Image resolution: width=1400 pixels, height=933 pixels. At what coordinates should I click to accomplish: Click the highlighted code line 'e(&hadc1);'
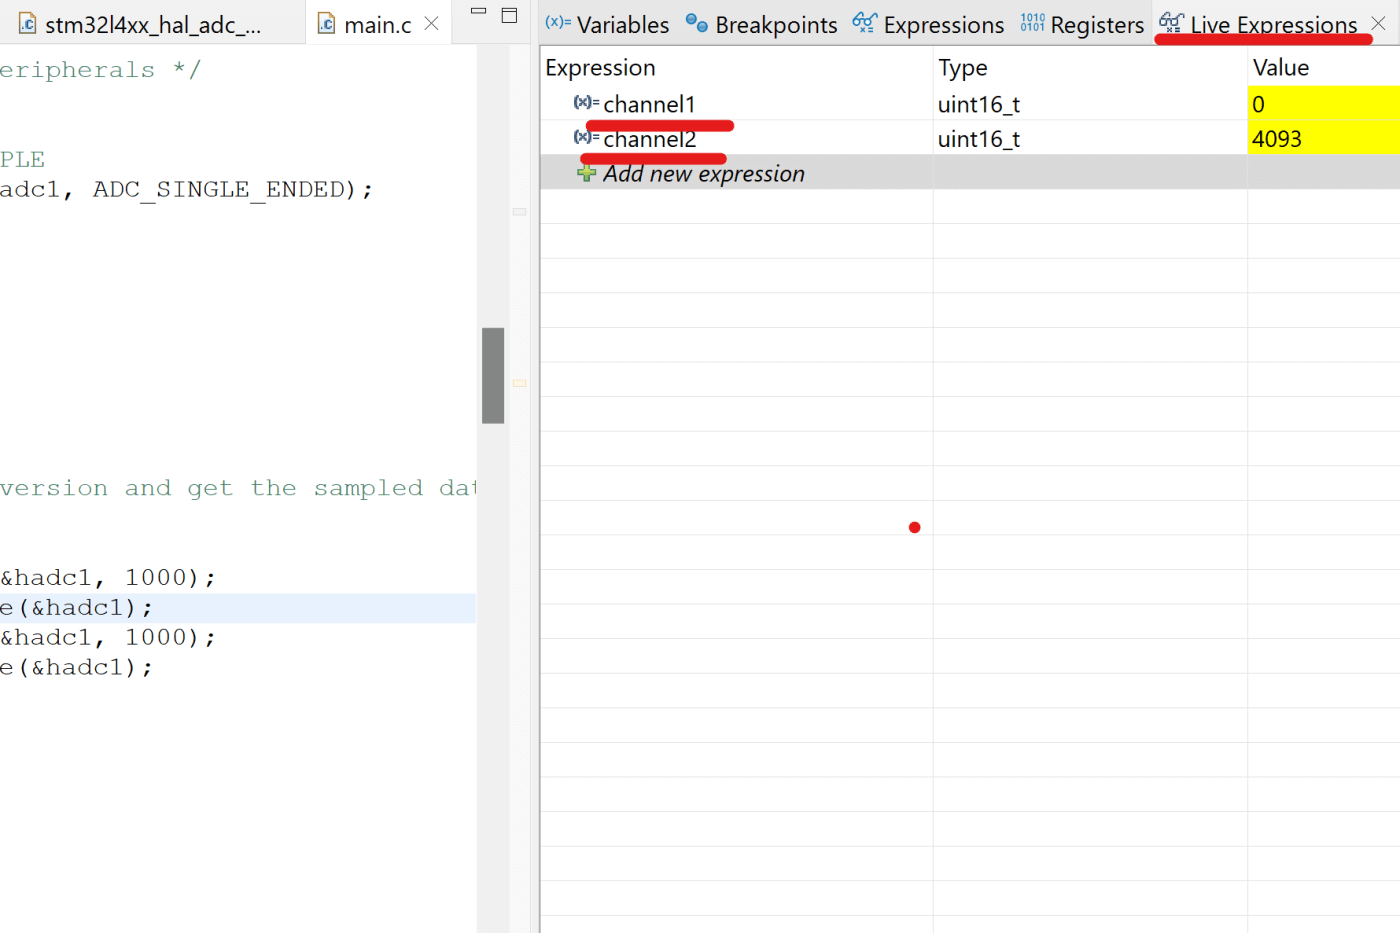76,607
